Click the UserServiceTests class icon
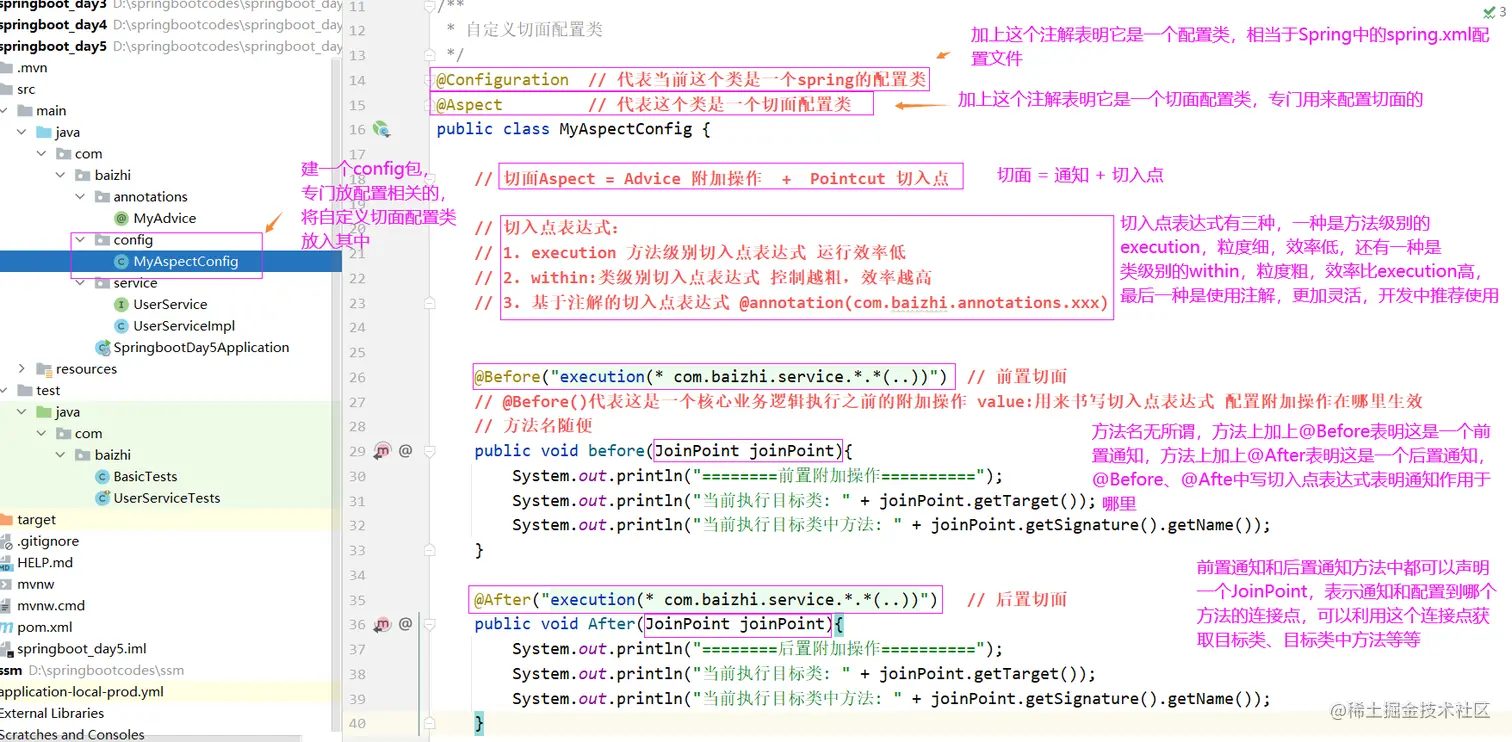Screen dimensions: 1512x742 point(101,498)
